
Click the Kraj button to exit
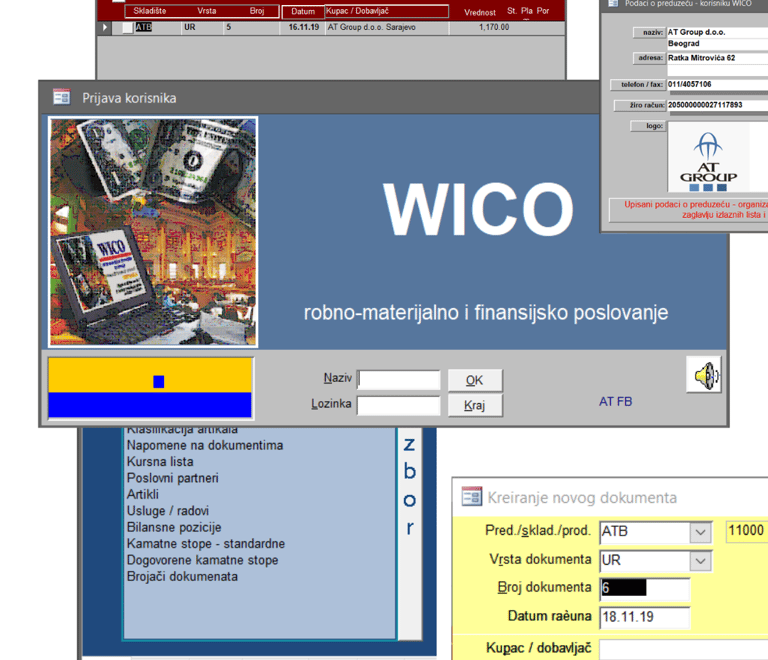pos(475,405)
